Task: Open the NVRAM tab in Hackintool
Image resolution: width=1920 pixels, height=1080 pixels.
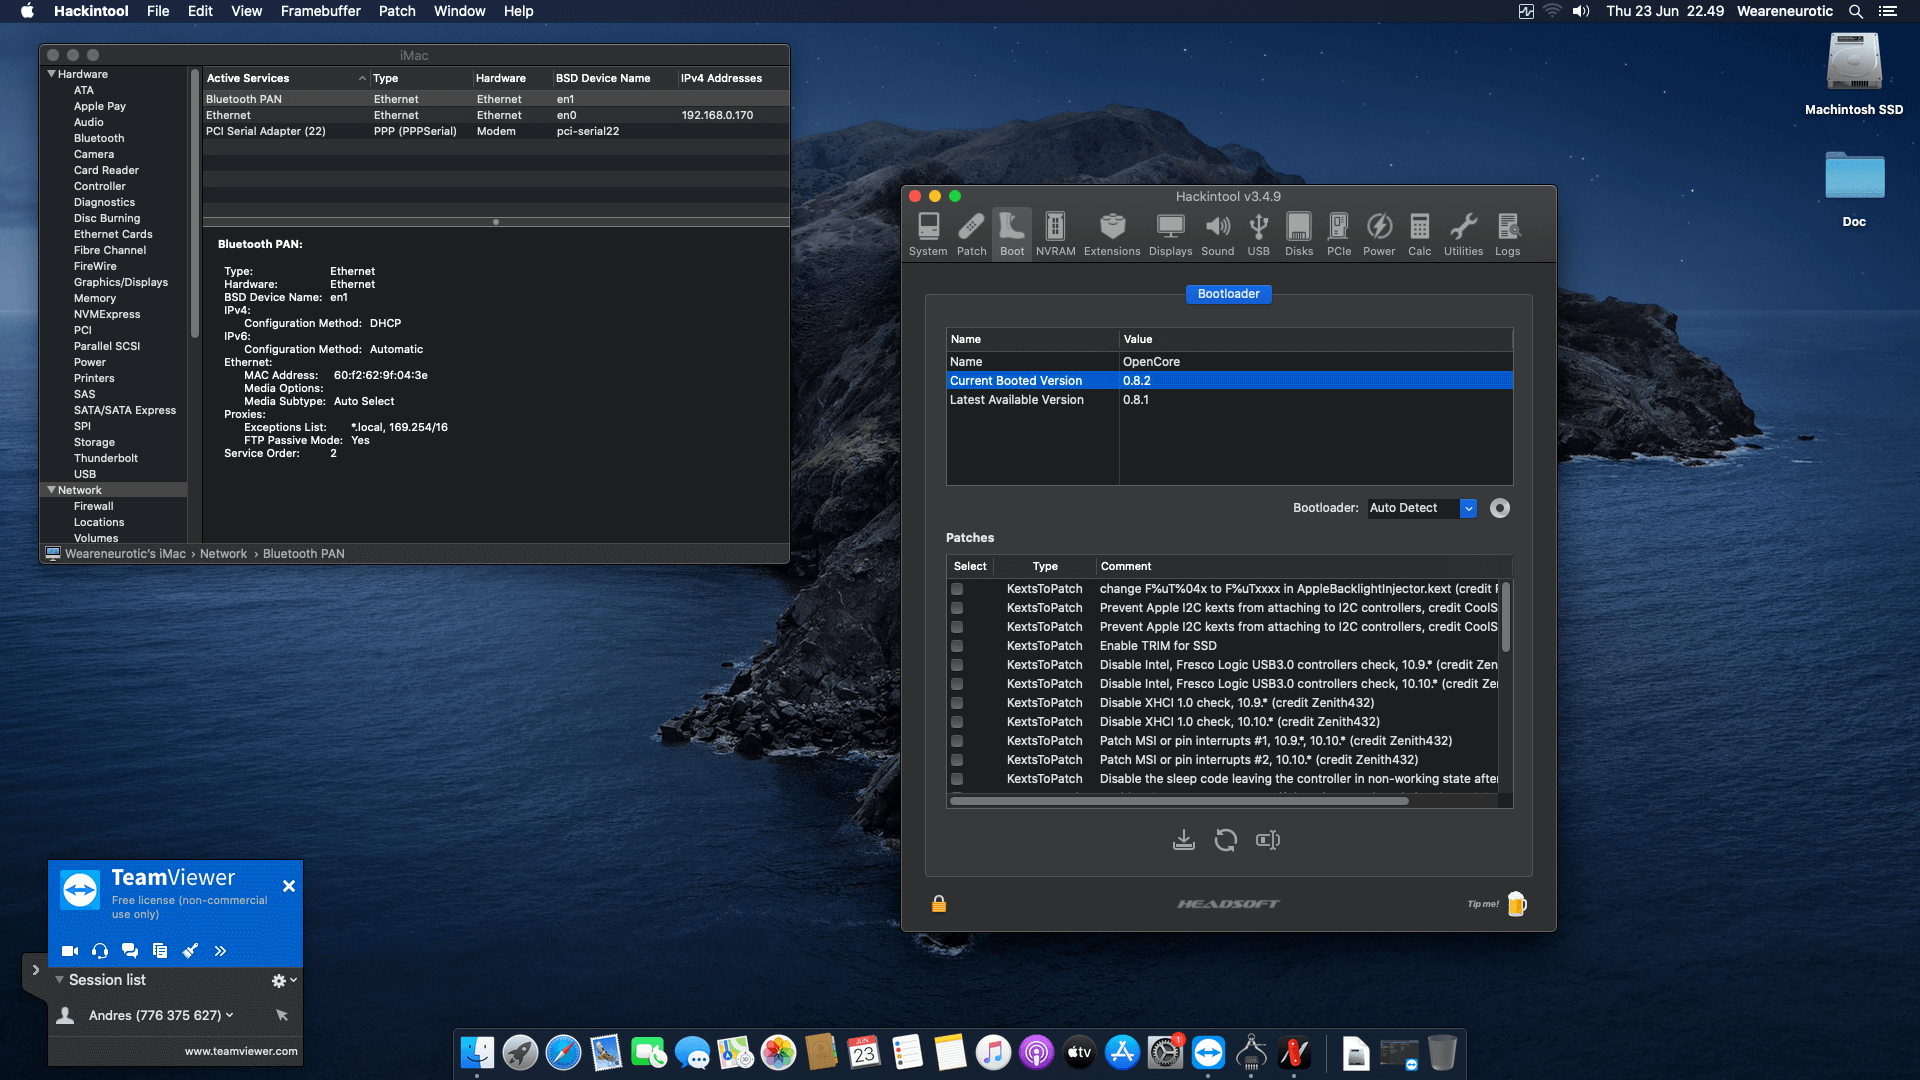Action: pos(1055,234)
